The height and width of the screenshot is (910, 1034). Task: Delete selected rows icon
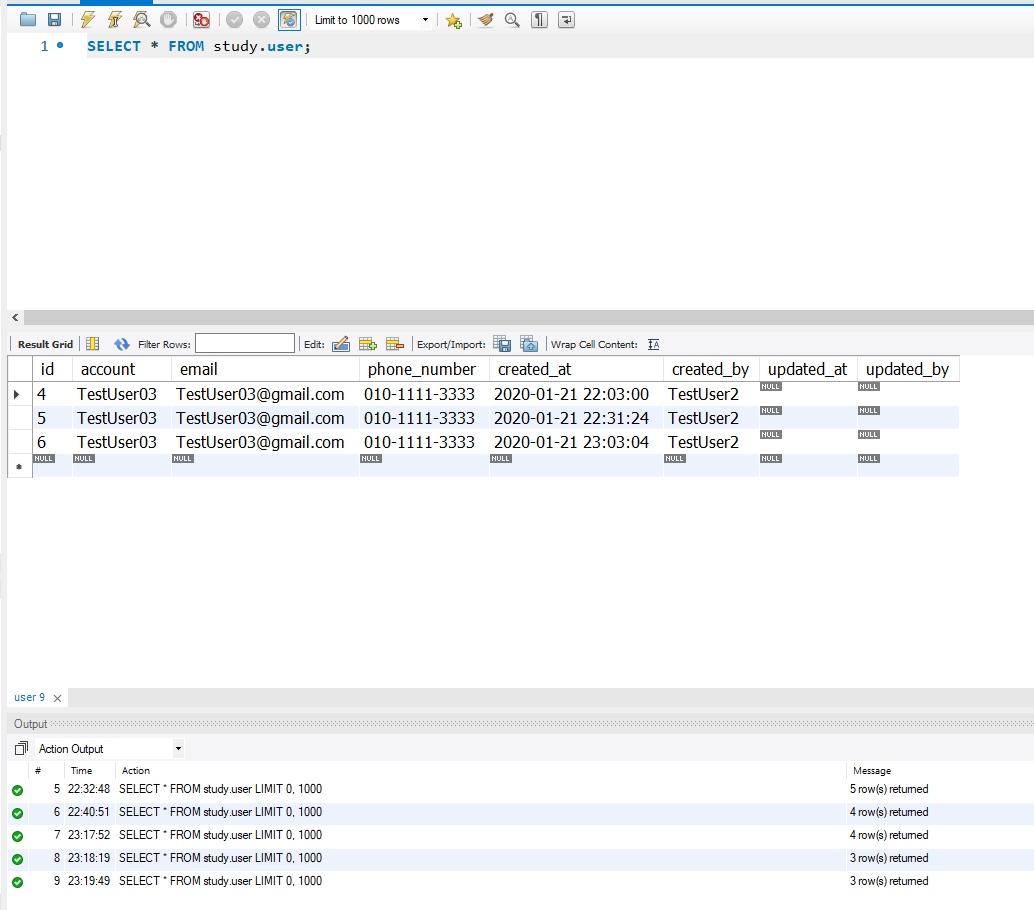click(394, 344)
